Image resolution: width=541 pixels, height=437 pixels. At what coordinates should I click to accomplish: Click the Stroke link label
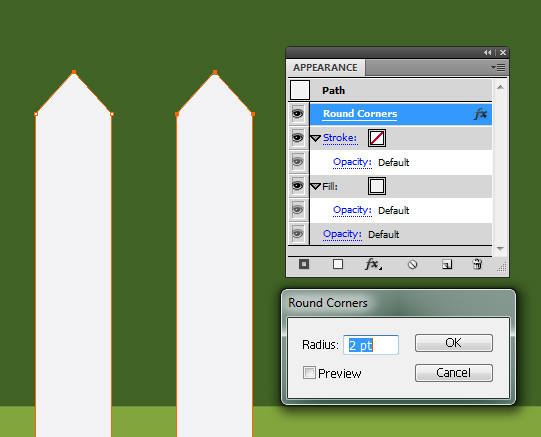click(x=340, y=138)
